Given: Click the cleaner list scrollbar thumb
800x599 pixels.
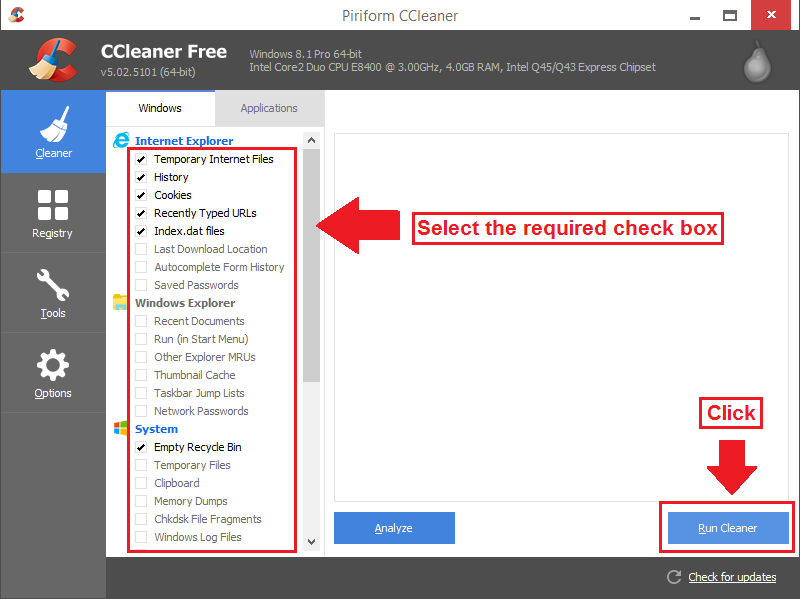Looking at the screenshot, I should pyautogui.click(x=312, y=265).
